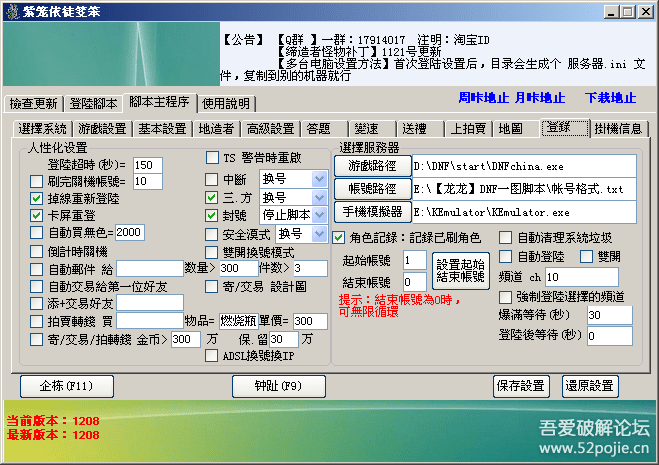Open the 檢查更新 tab
This screenshot has width=659, height=465.
coord(34,103)
